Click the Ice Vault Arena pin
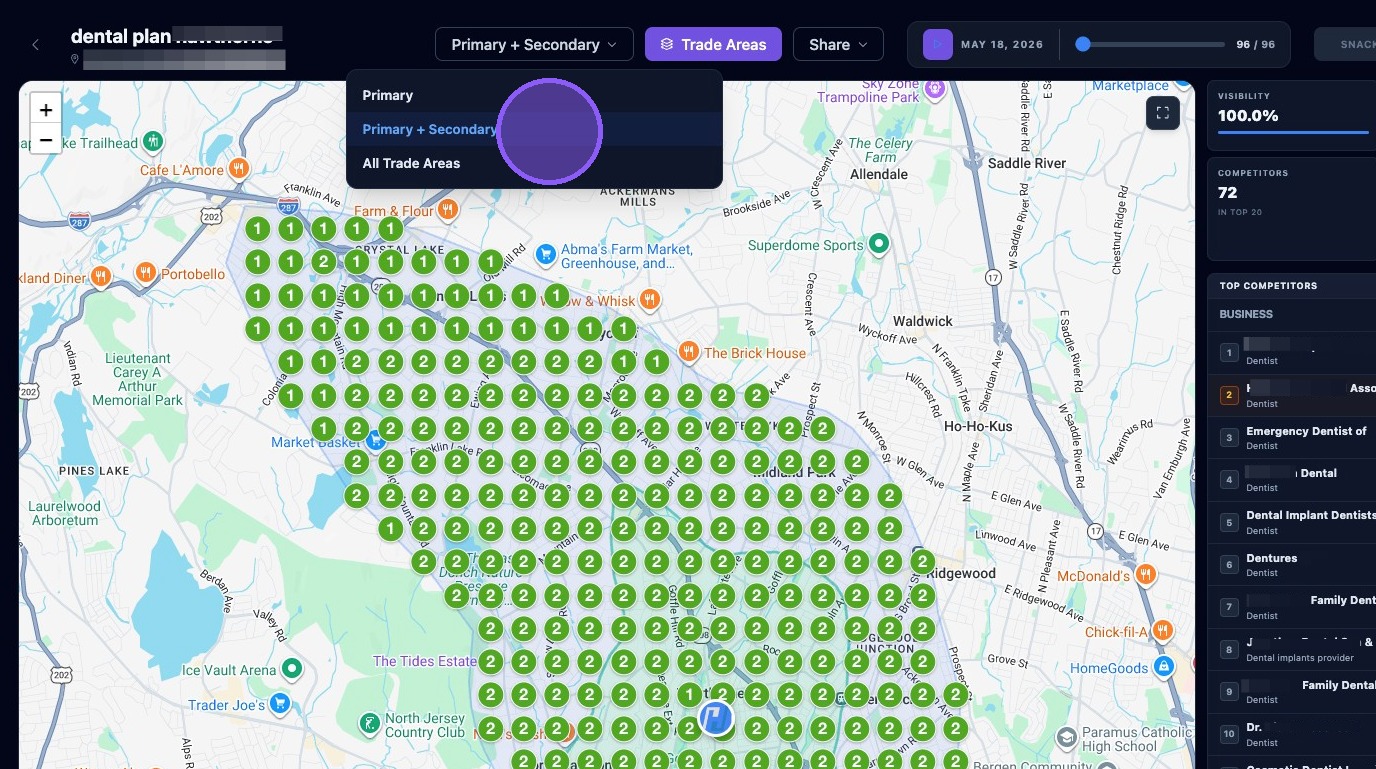Image resolution: width=1376 pixels, height=769 pixels. click(x=292, y=668)
